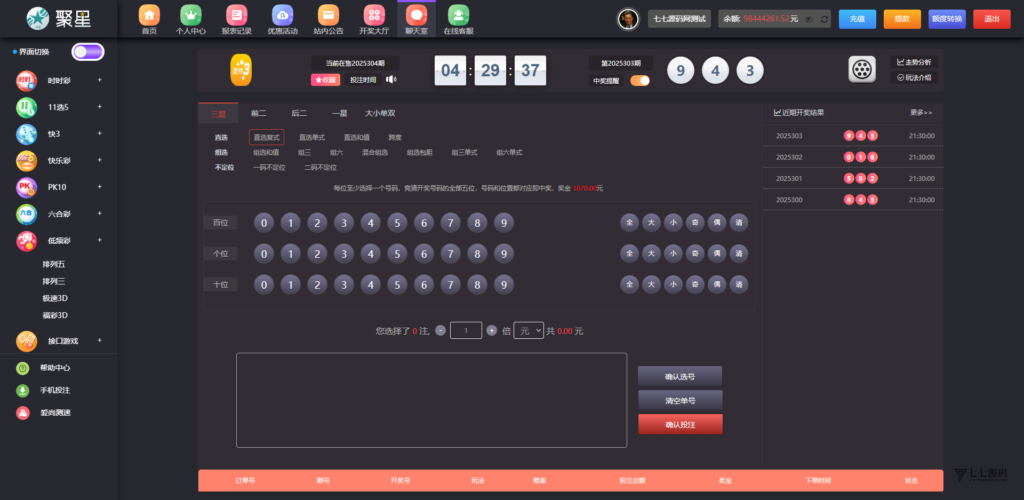Screen dimensions: 1024x500
Task: Expand the 时时彩 category in sidebar
Action: pyautogui.click(x=58, y=80)
